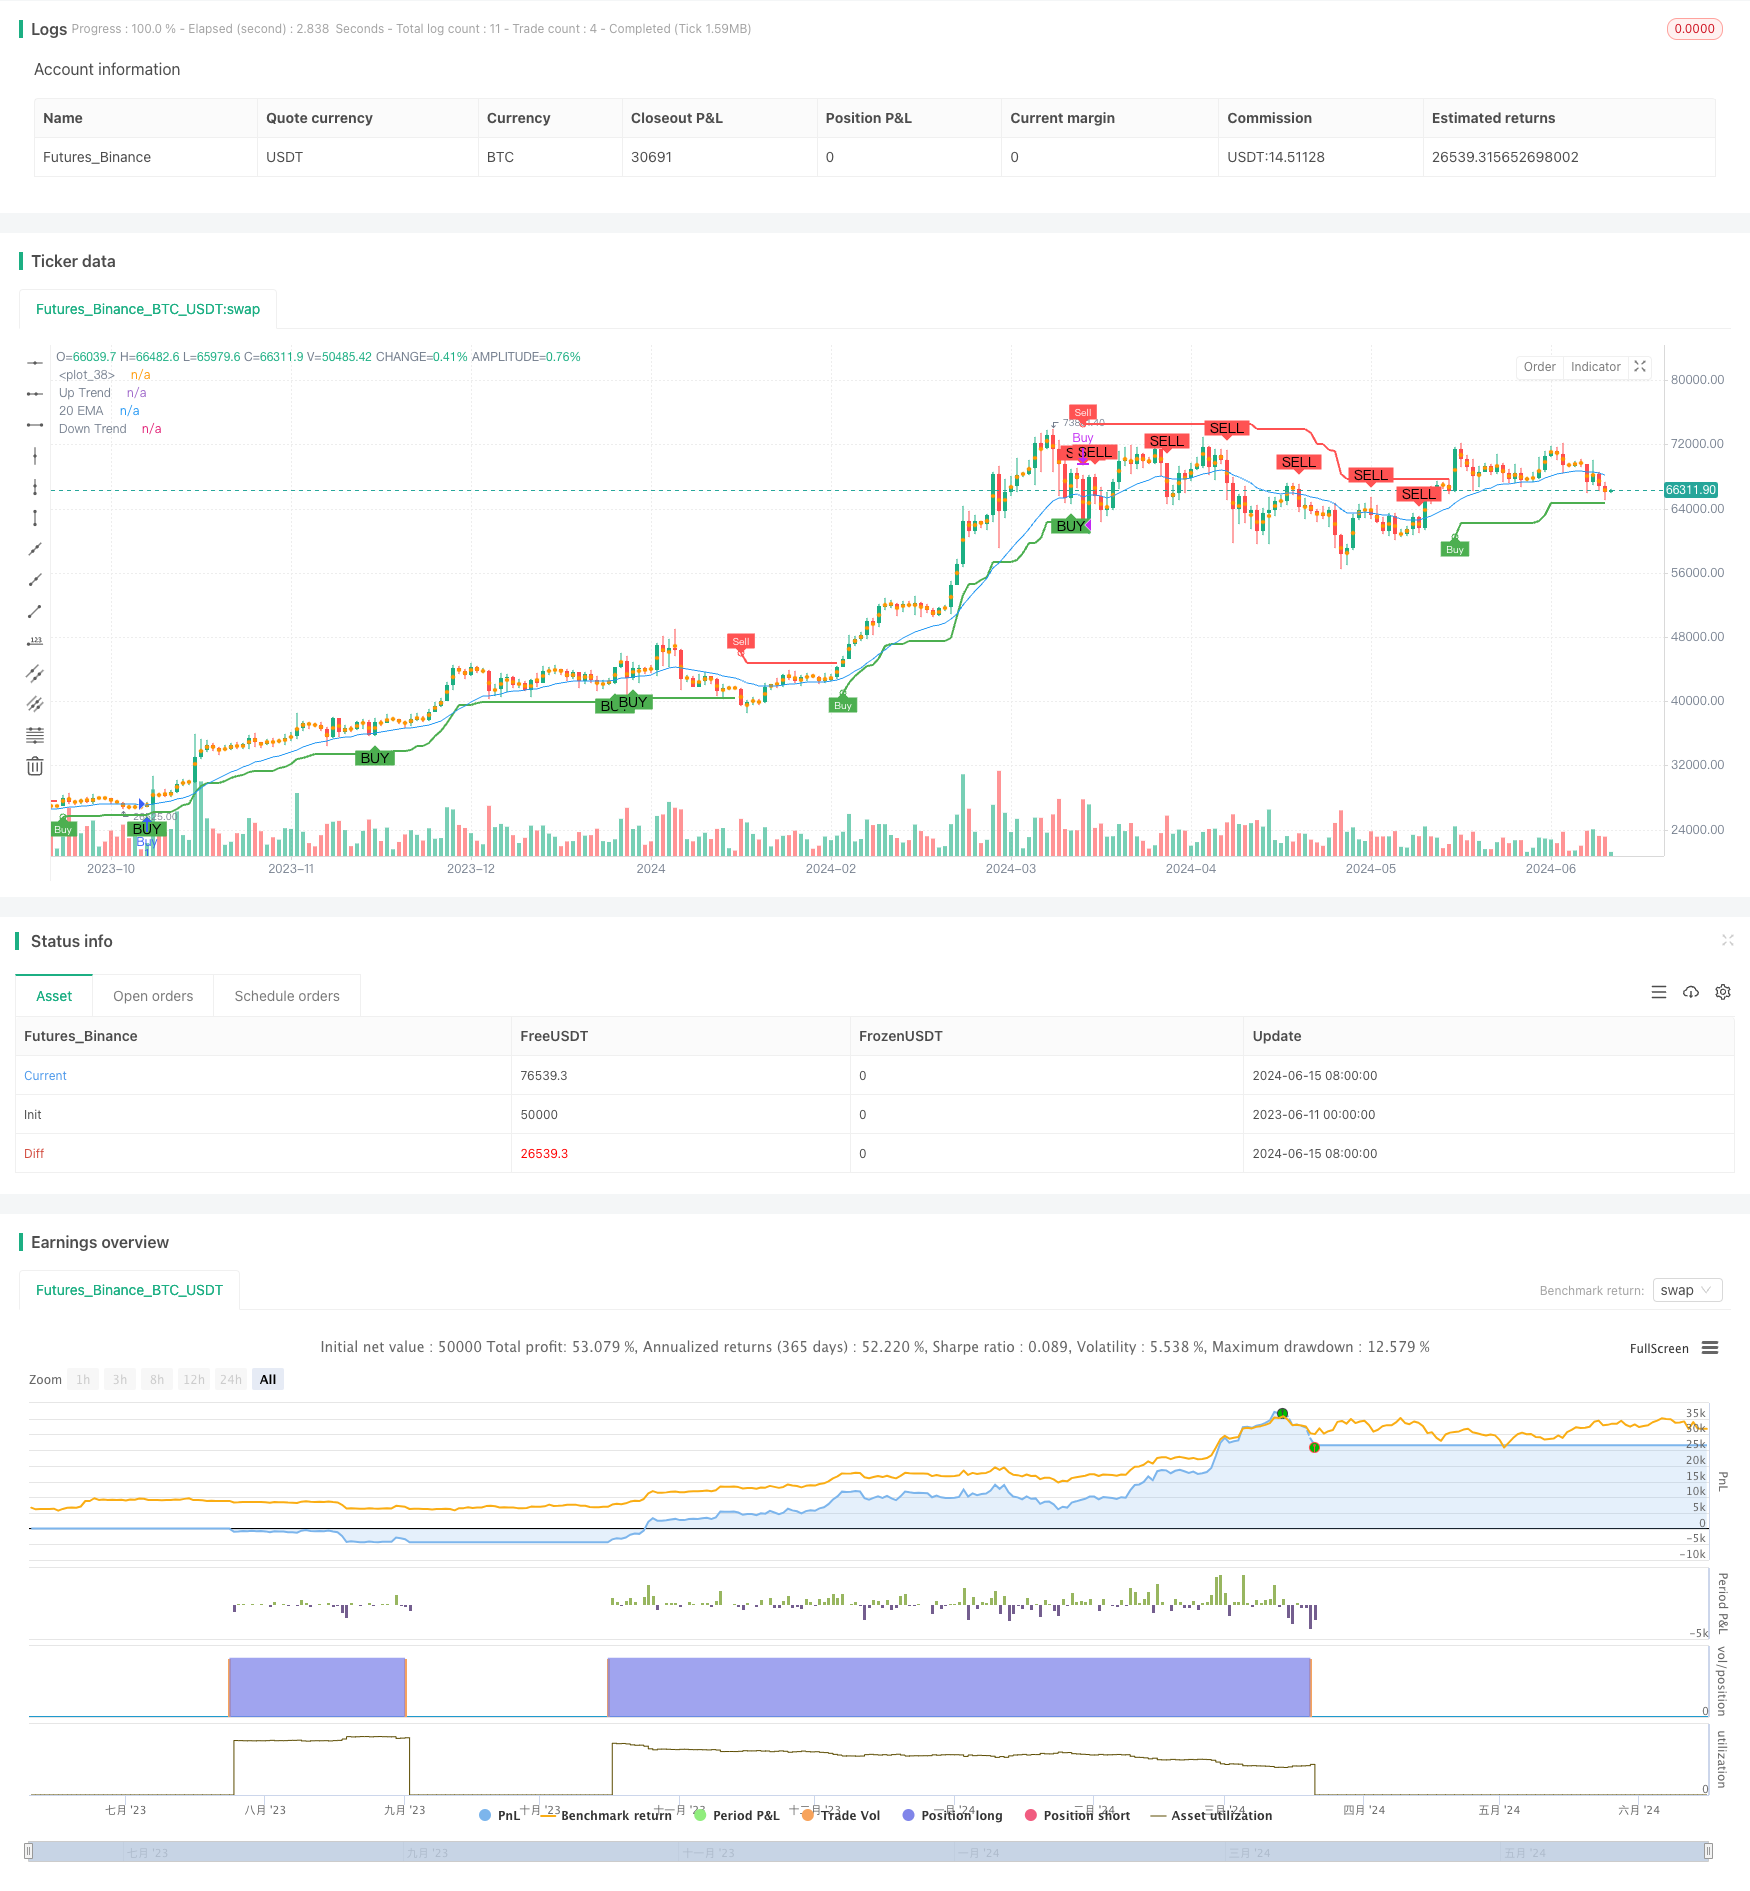The height and width of the screenshot is (1891, 1750).
Task: Select the diagonal straight line drawing tool
Action: click(x=35, y=549)
